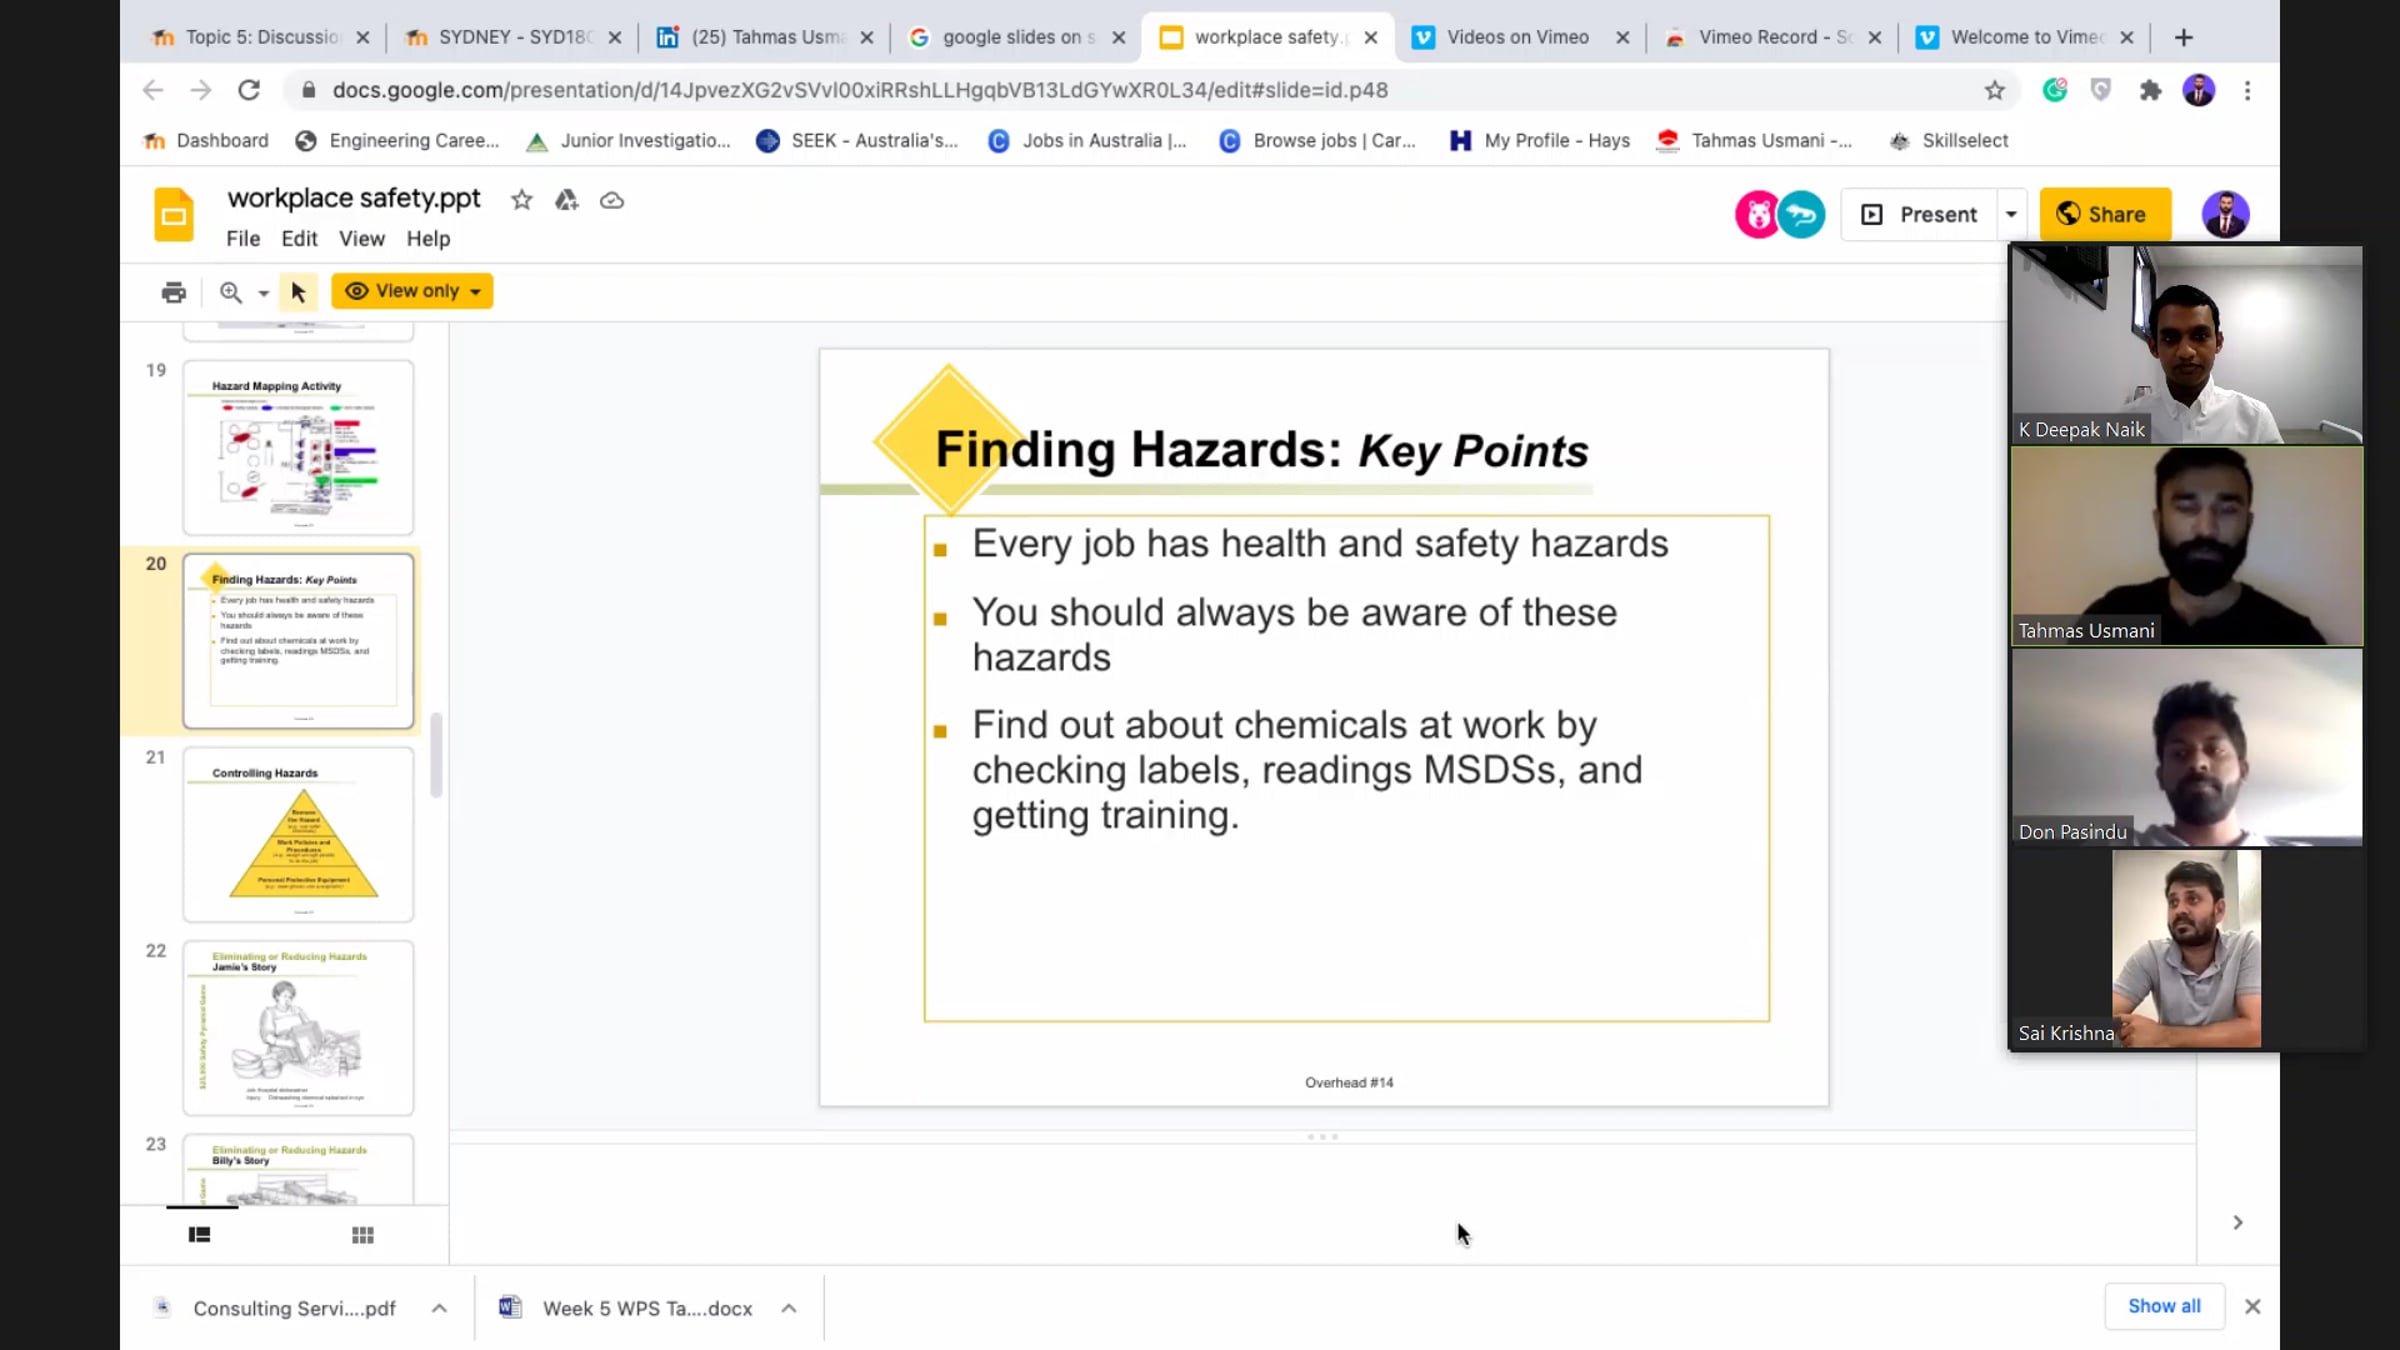This screenshot has height=1350, width=2400.
Task: Open zoom level dropdown arrow
Action: [x=263, y=293]
